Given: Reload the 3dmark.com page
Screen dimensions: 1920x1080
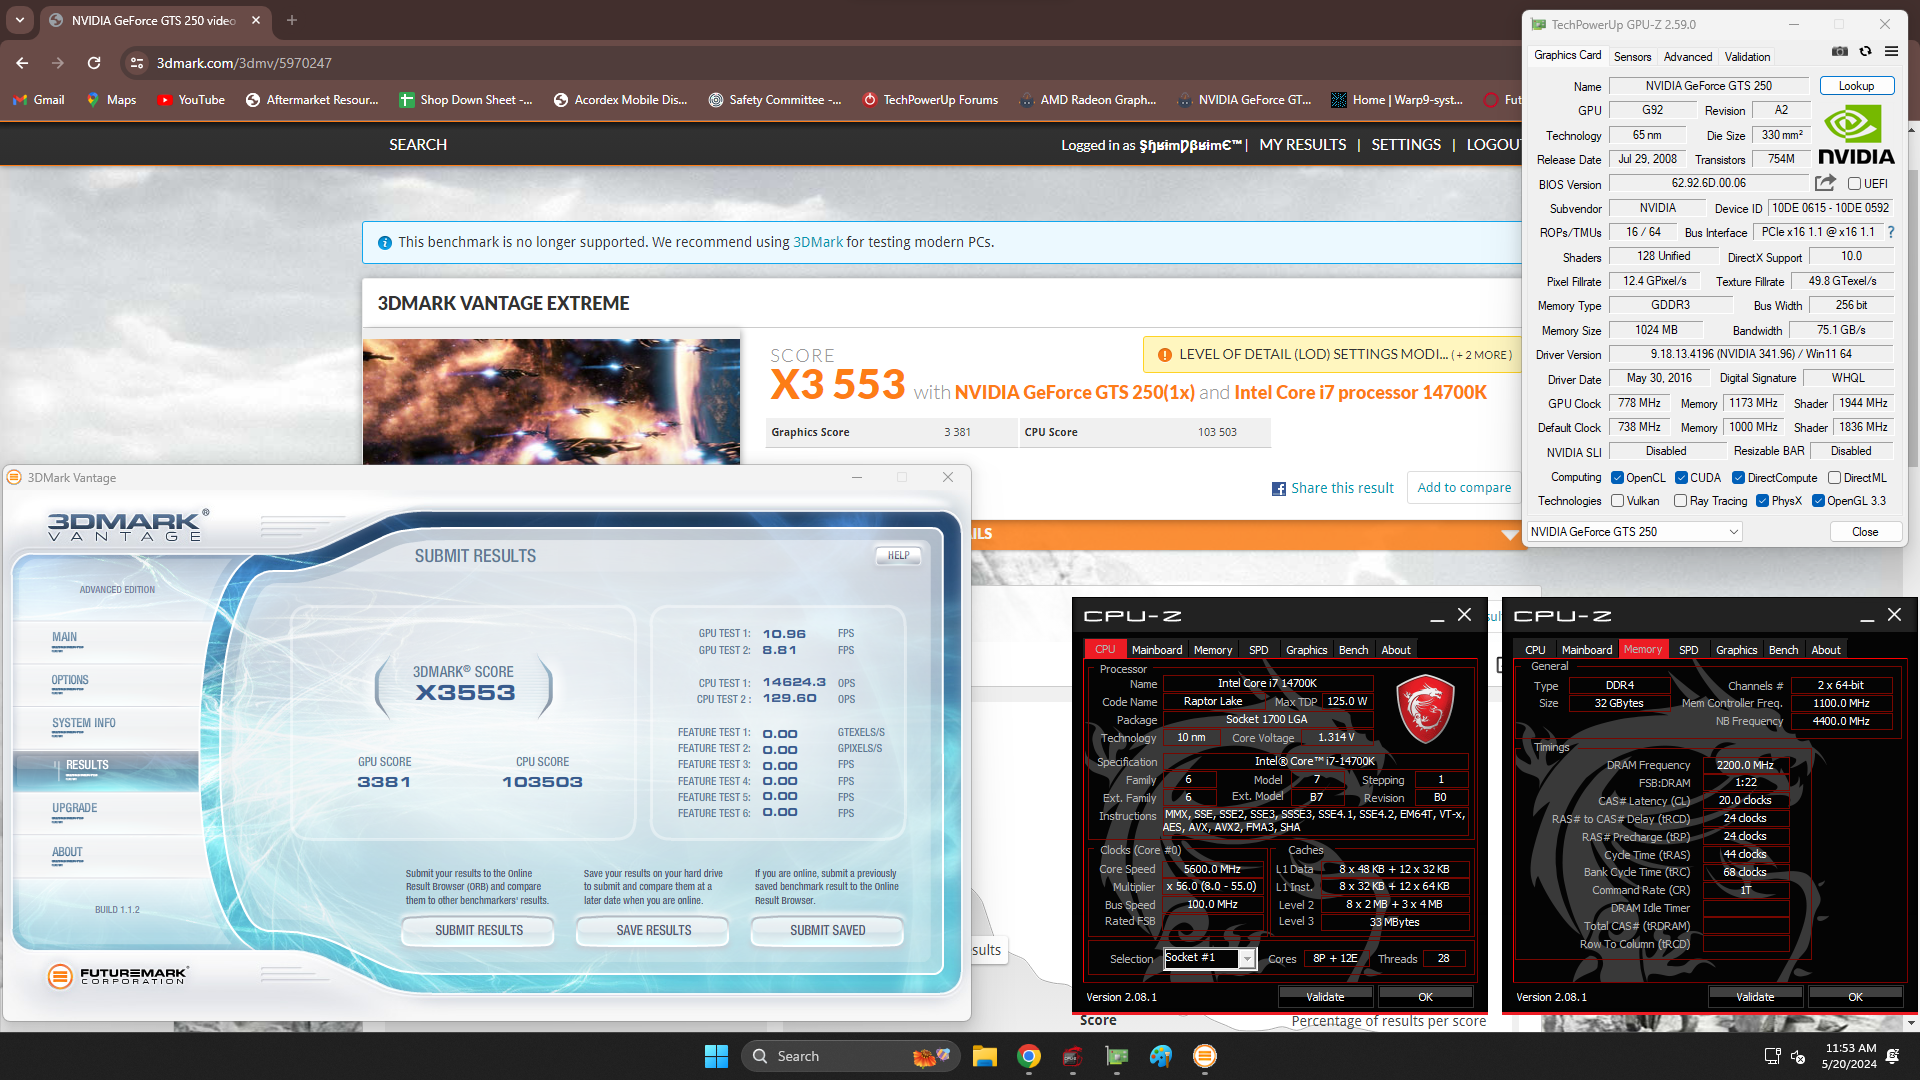Looking at the screenshot, I should pyautogui.click(x=94, y=63).
